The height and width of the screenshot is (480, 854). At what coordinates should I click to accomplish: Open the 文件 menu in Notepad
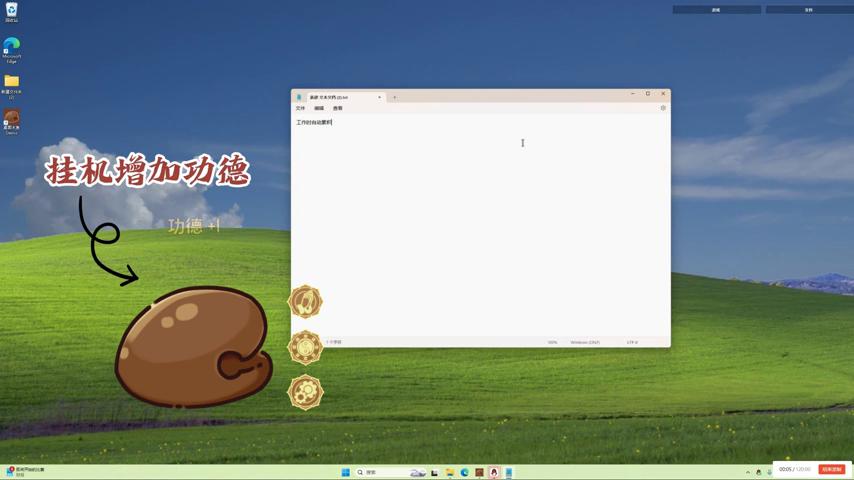click(x=300, y=108)
